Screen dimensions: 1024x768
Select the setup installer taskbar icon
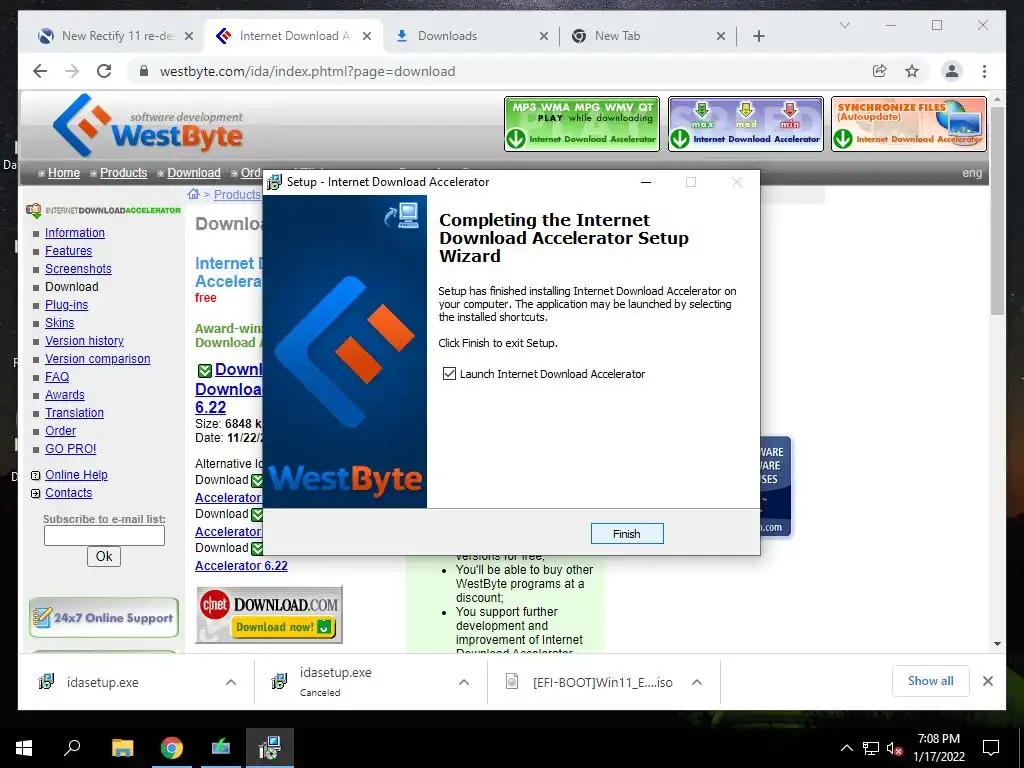270,748
